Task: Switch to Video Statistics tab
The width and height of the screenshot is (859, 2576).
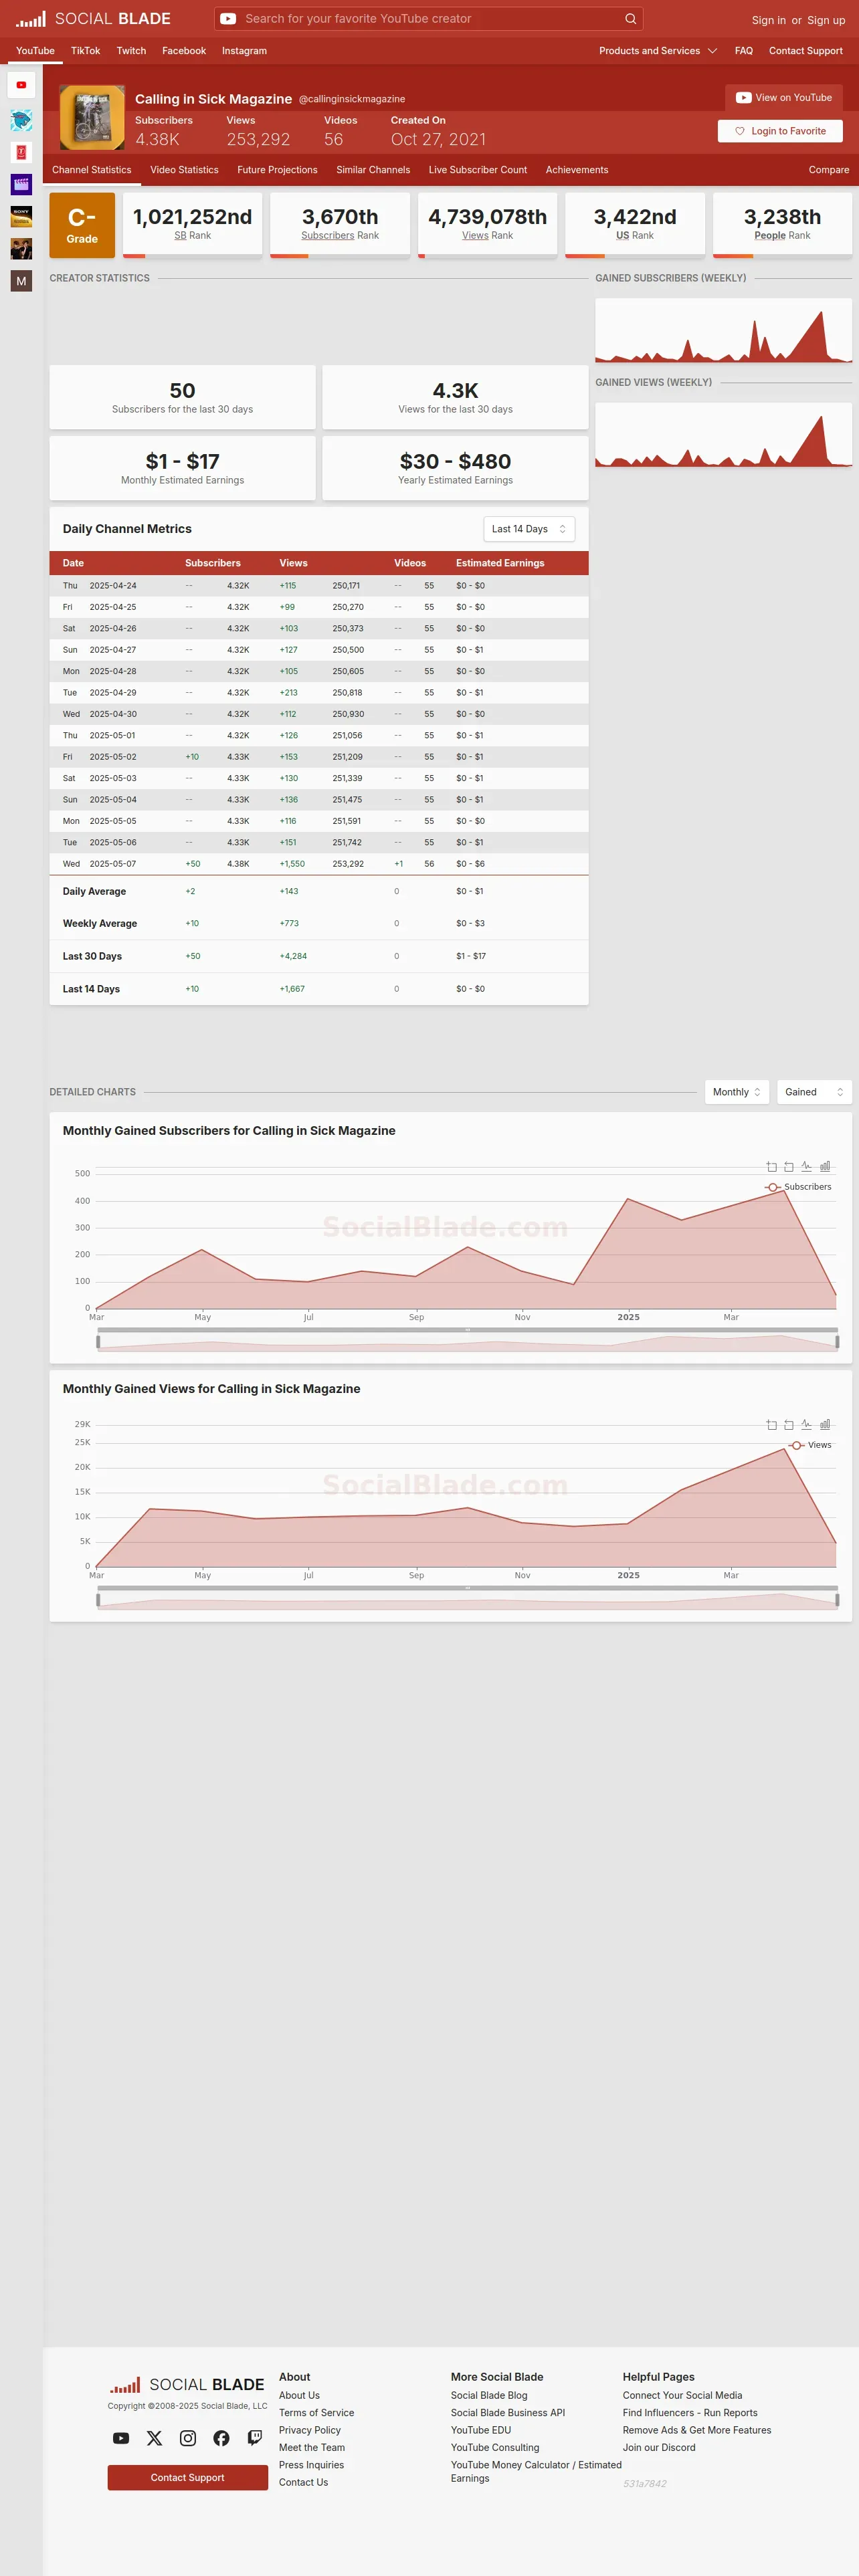Action: pyautogui.click(x=184, y=170)
